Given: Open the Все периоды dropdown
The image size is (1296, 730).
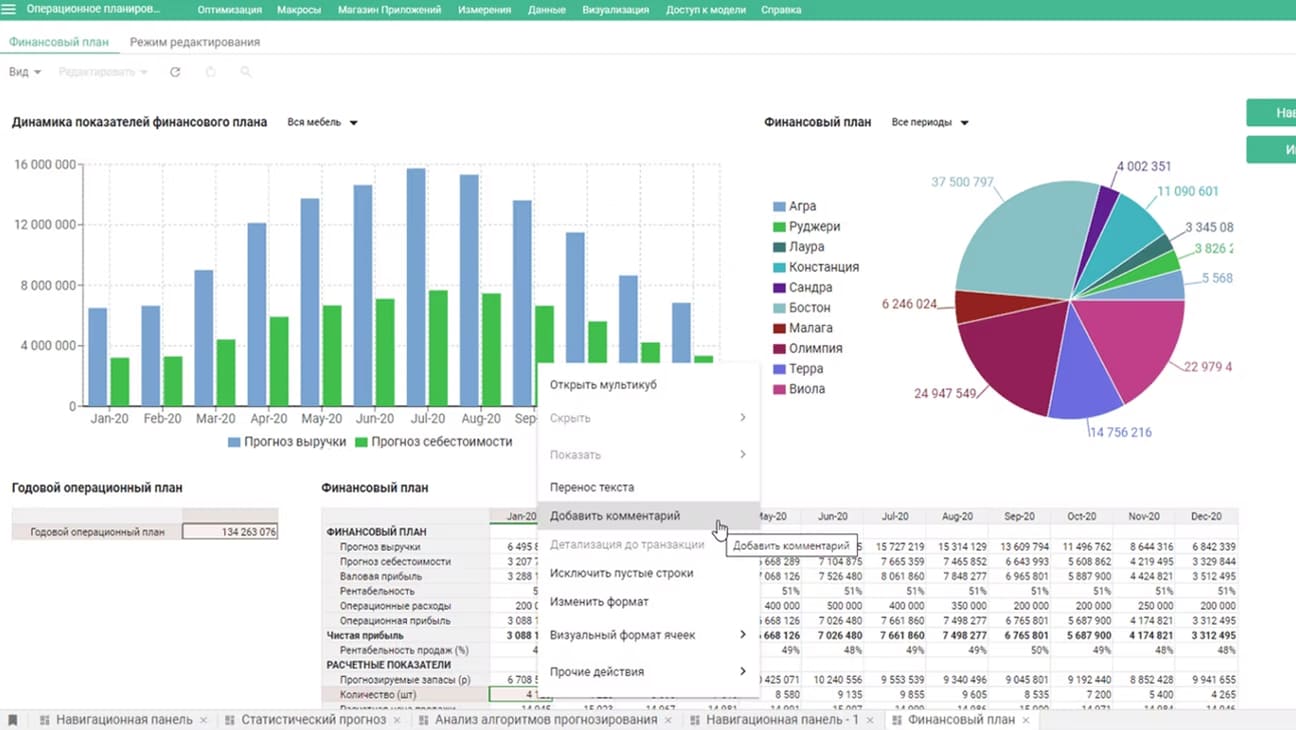Looking at the screenshot, I should tap(930, 123).
